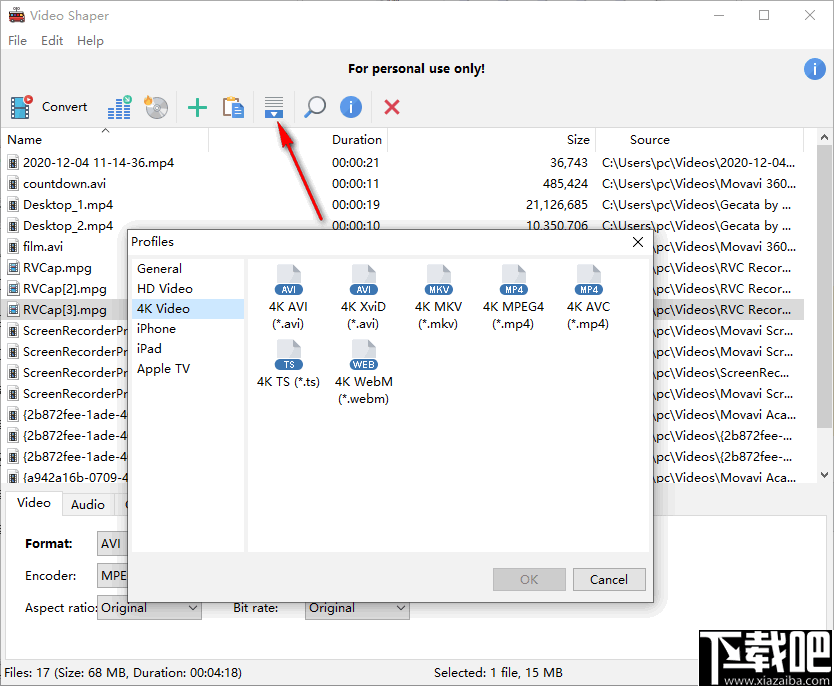834x686 pixels.
Task: Open the Aspect ratio dropdown
Action: [x=149, y=608]
